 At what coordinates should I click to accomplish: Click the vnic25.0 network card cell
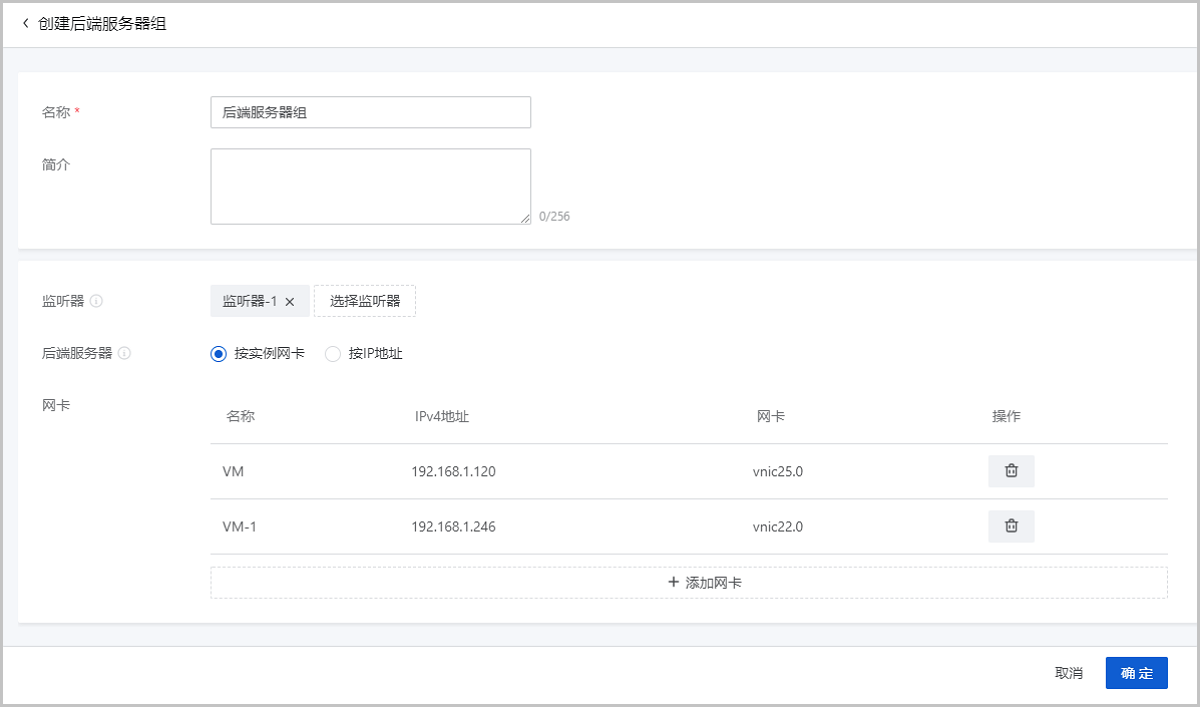[x=778, y=472]
